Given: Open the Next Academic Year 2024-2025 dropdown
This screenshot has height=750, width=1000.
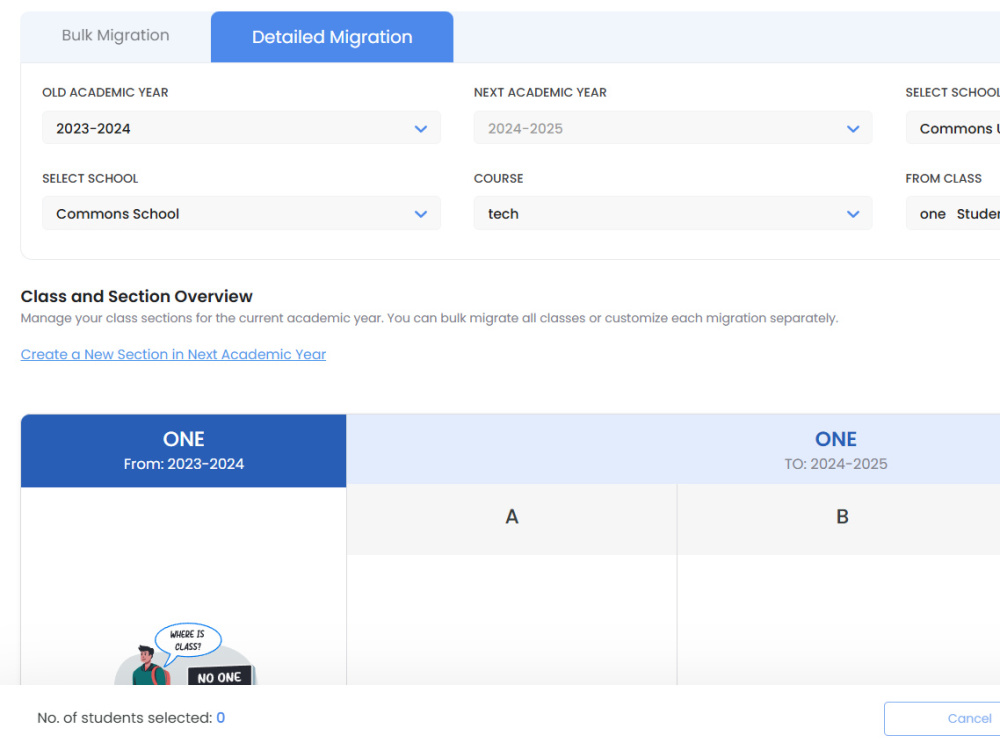Looking at the screenshot, I should pyautogui.click(x=673, y=128).
